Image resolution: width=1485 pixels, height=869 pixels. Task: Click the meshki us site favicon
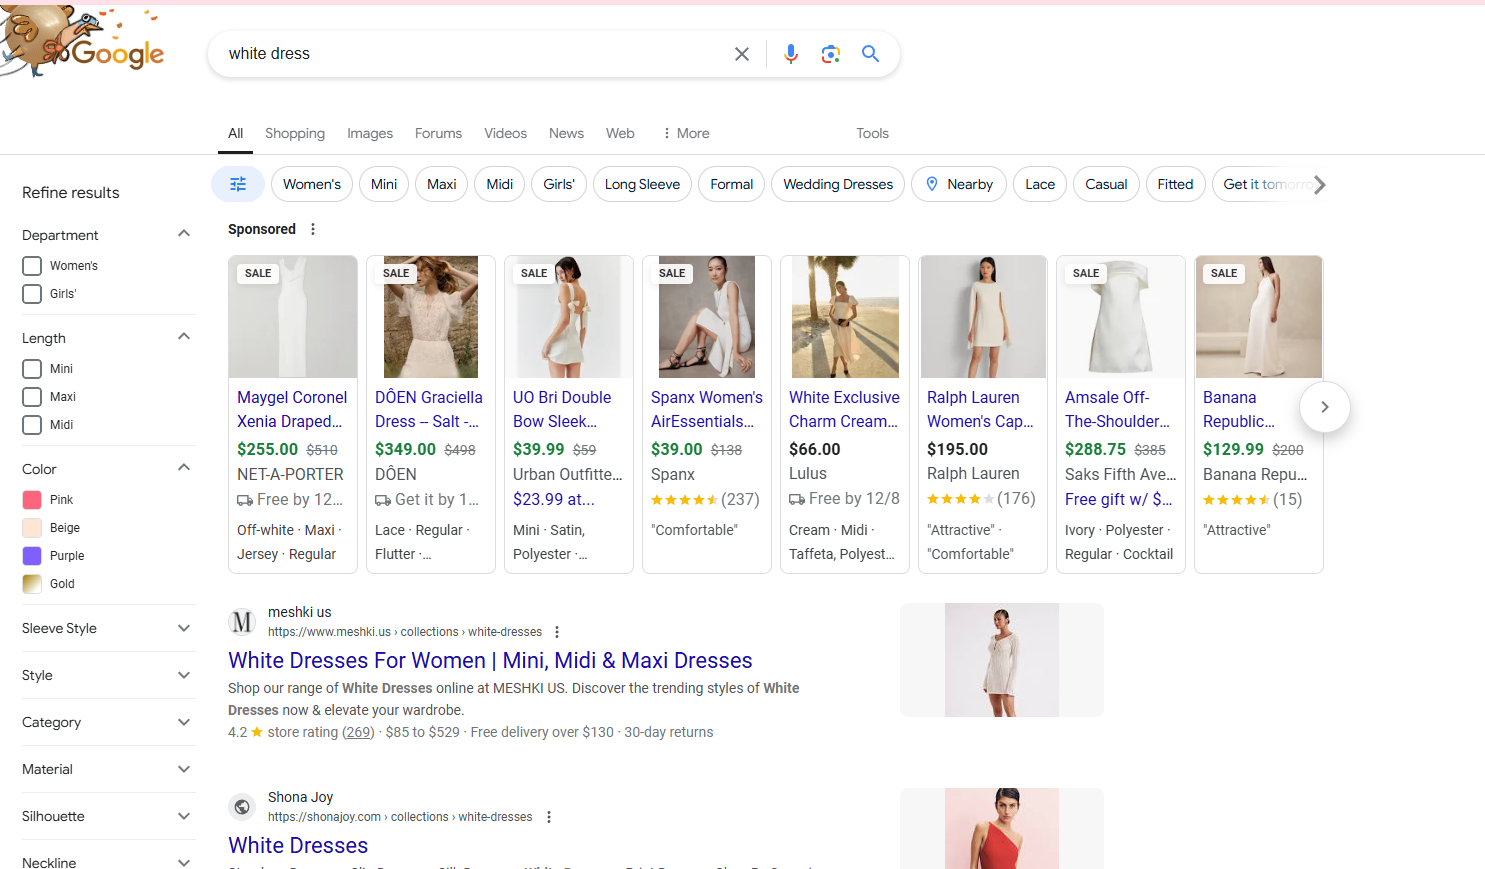coord(242,622)
